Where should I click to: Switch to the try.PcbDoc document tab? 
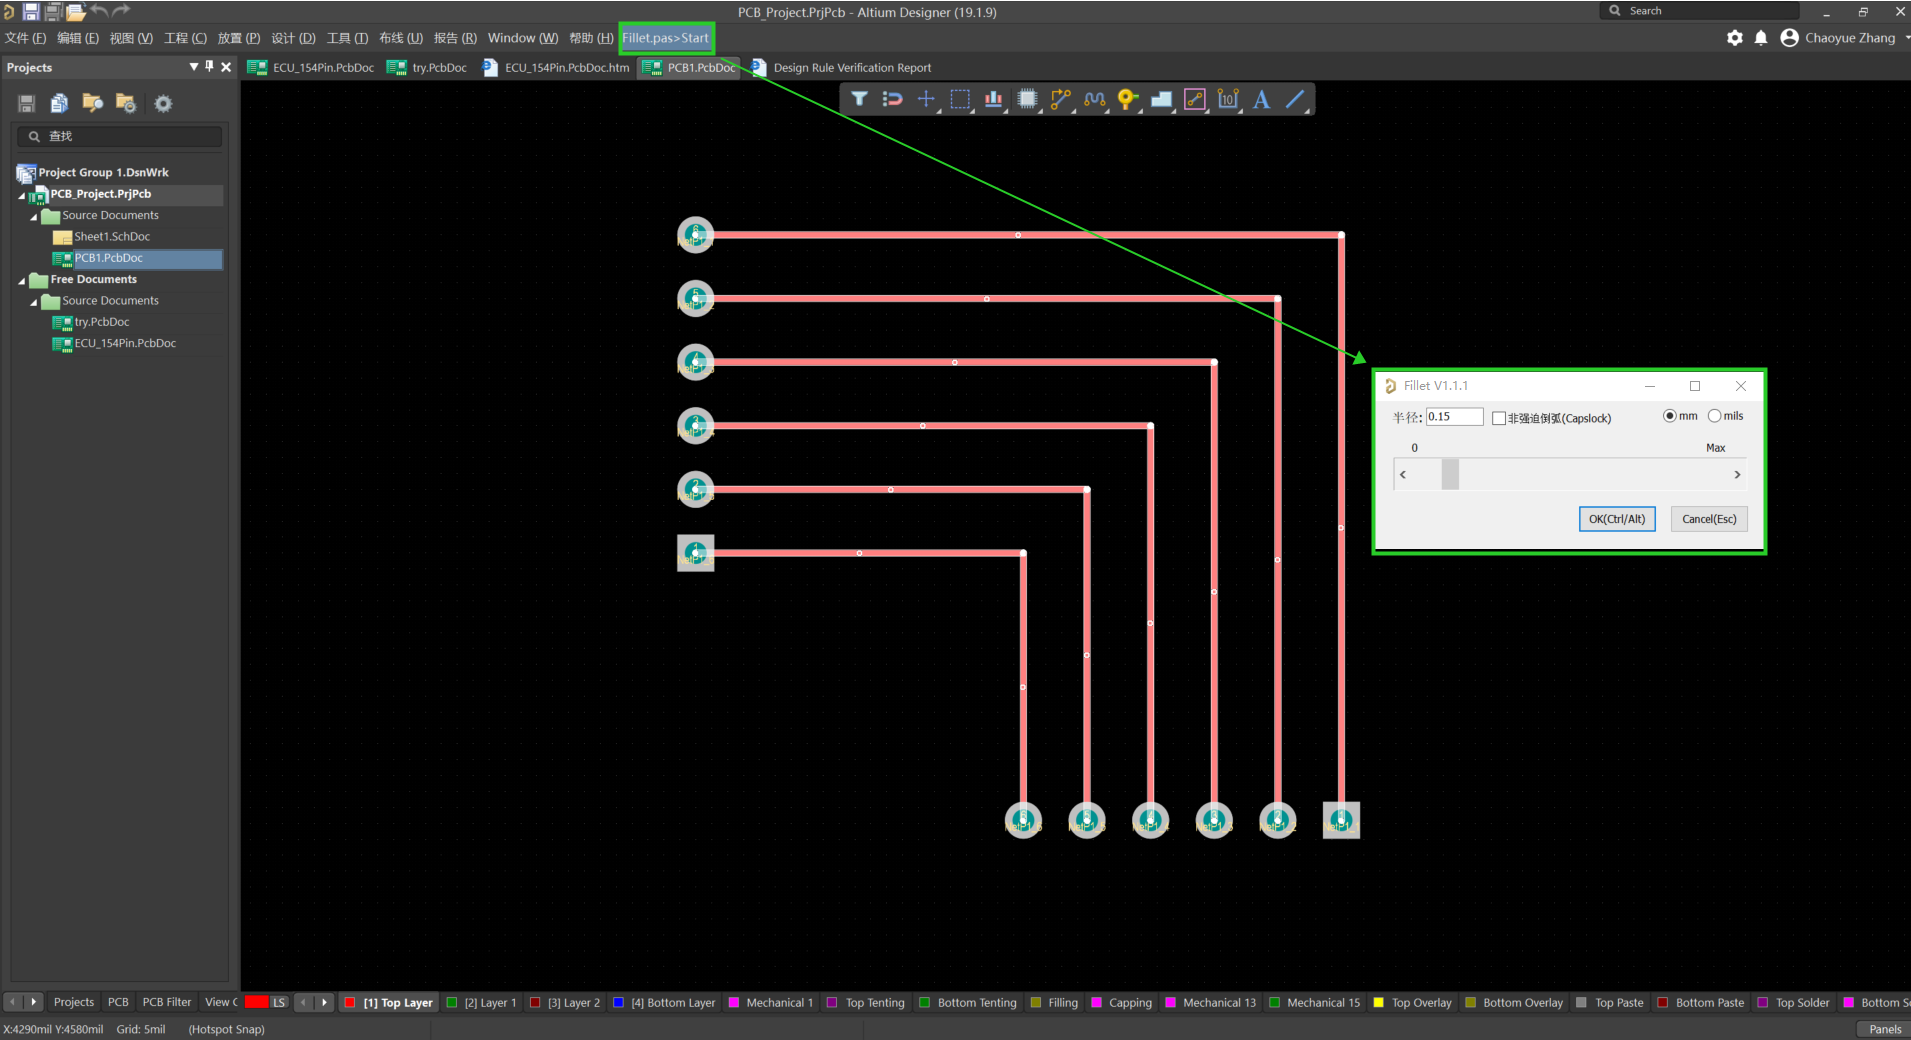click(x=428, y=68)
